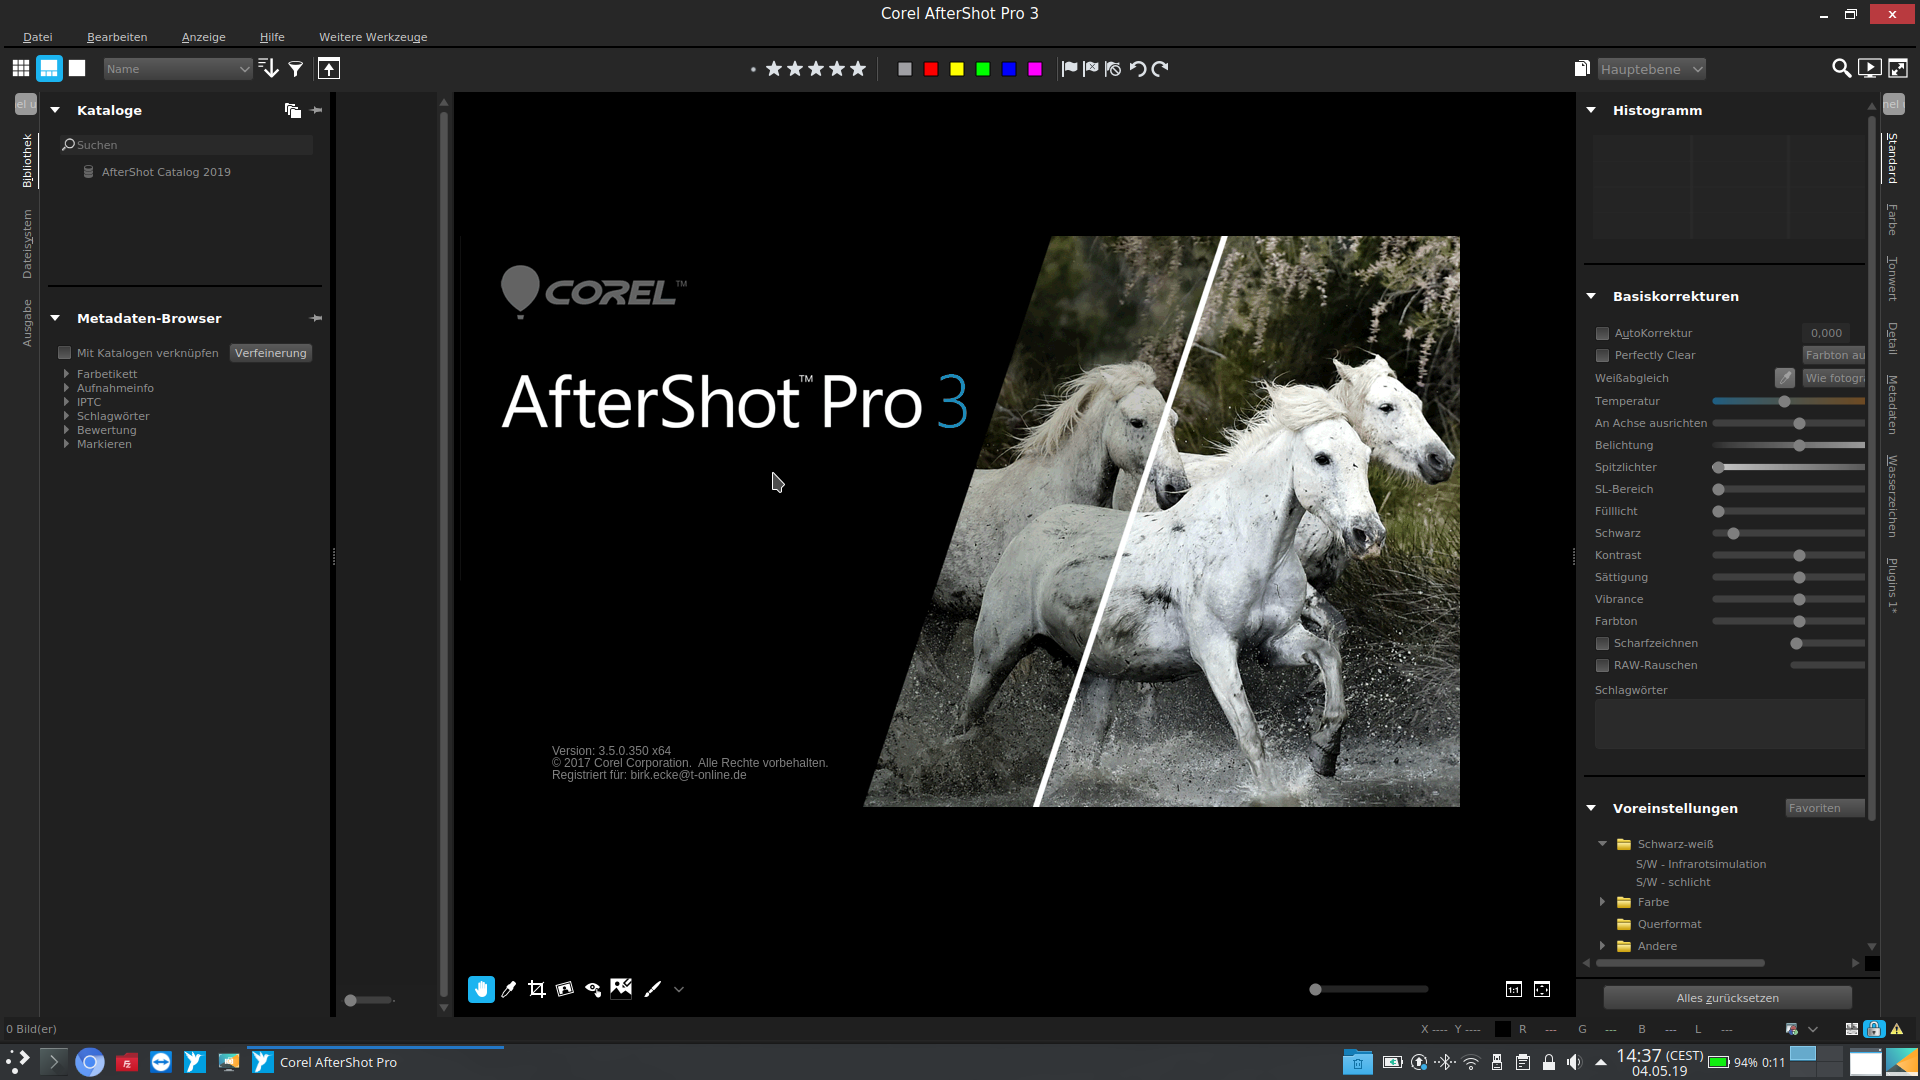Collapse the Schwarz-weiß preset folder
The width and height of the screenshot is (1920, 1080).
coord(1602,844)
